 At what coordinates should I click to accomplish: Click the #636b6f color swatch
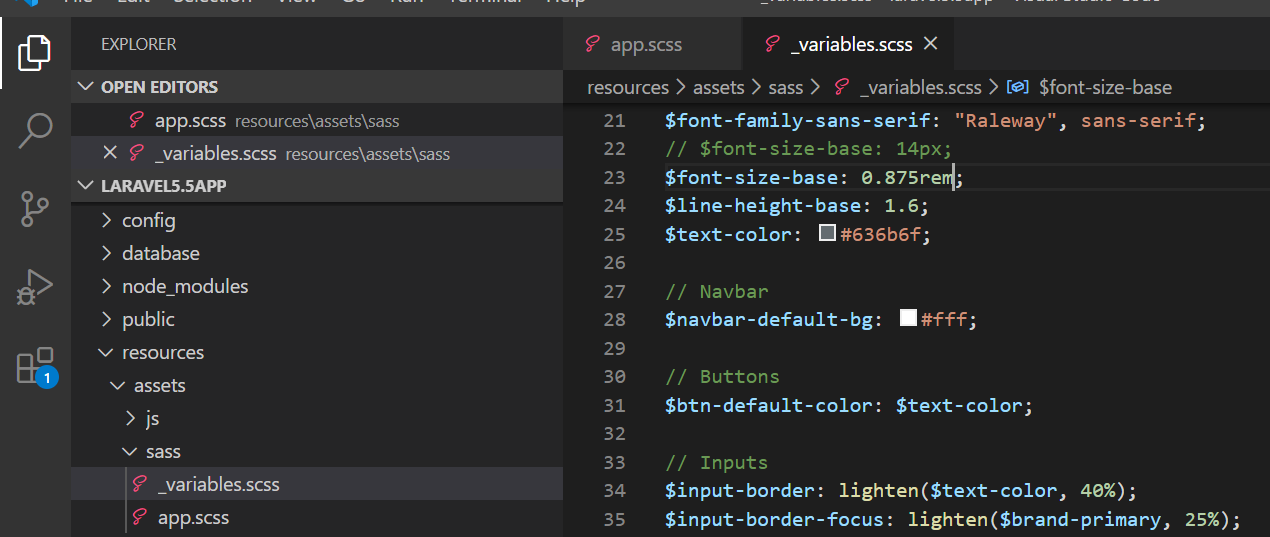[x=827, y=234]
